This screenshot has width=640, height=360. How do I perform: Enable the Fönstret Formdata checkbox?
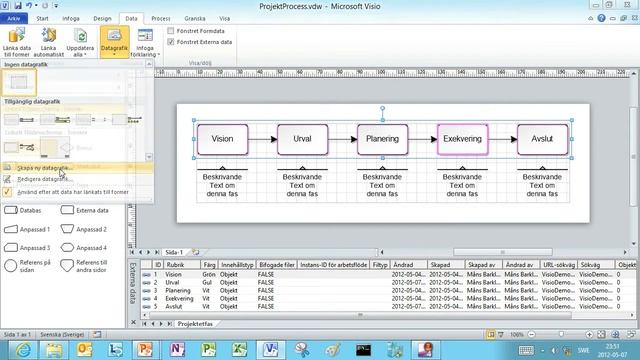click(x=171, y=31)
